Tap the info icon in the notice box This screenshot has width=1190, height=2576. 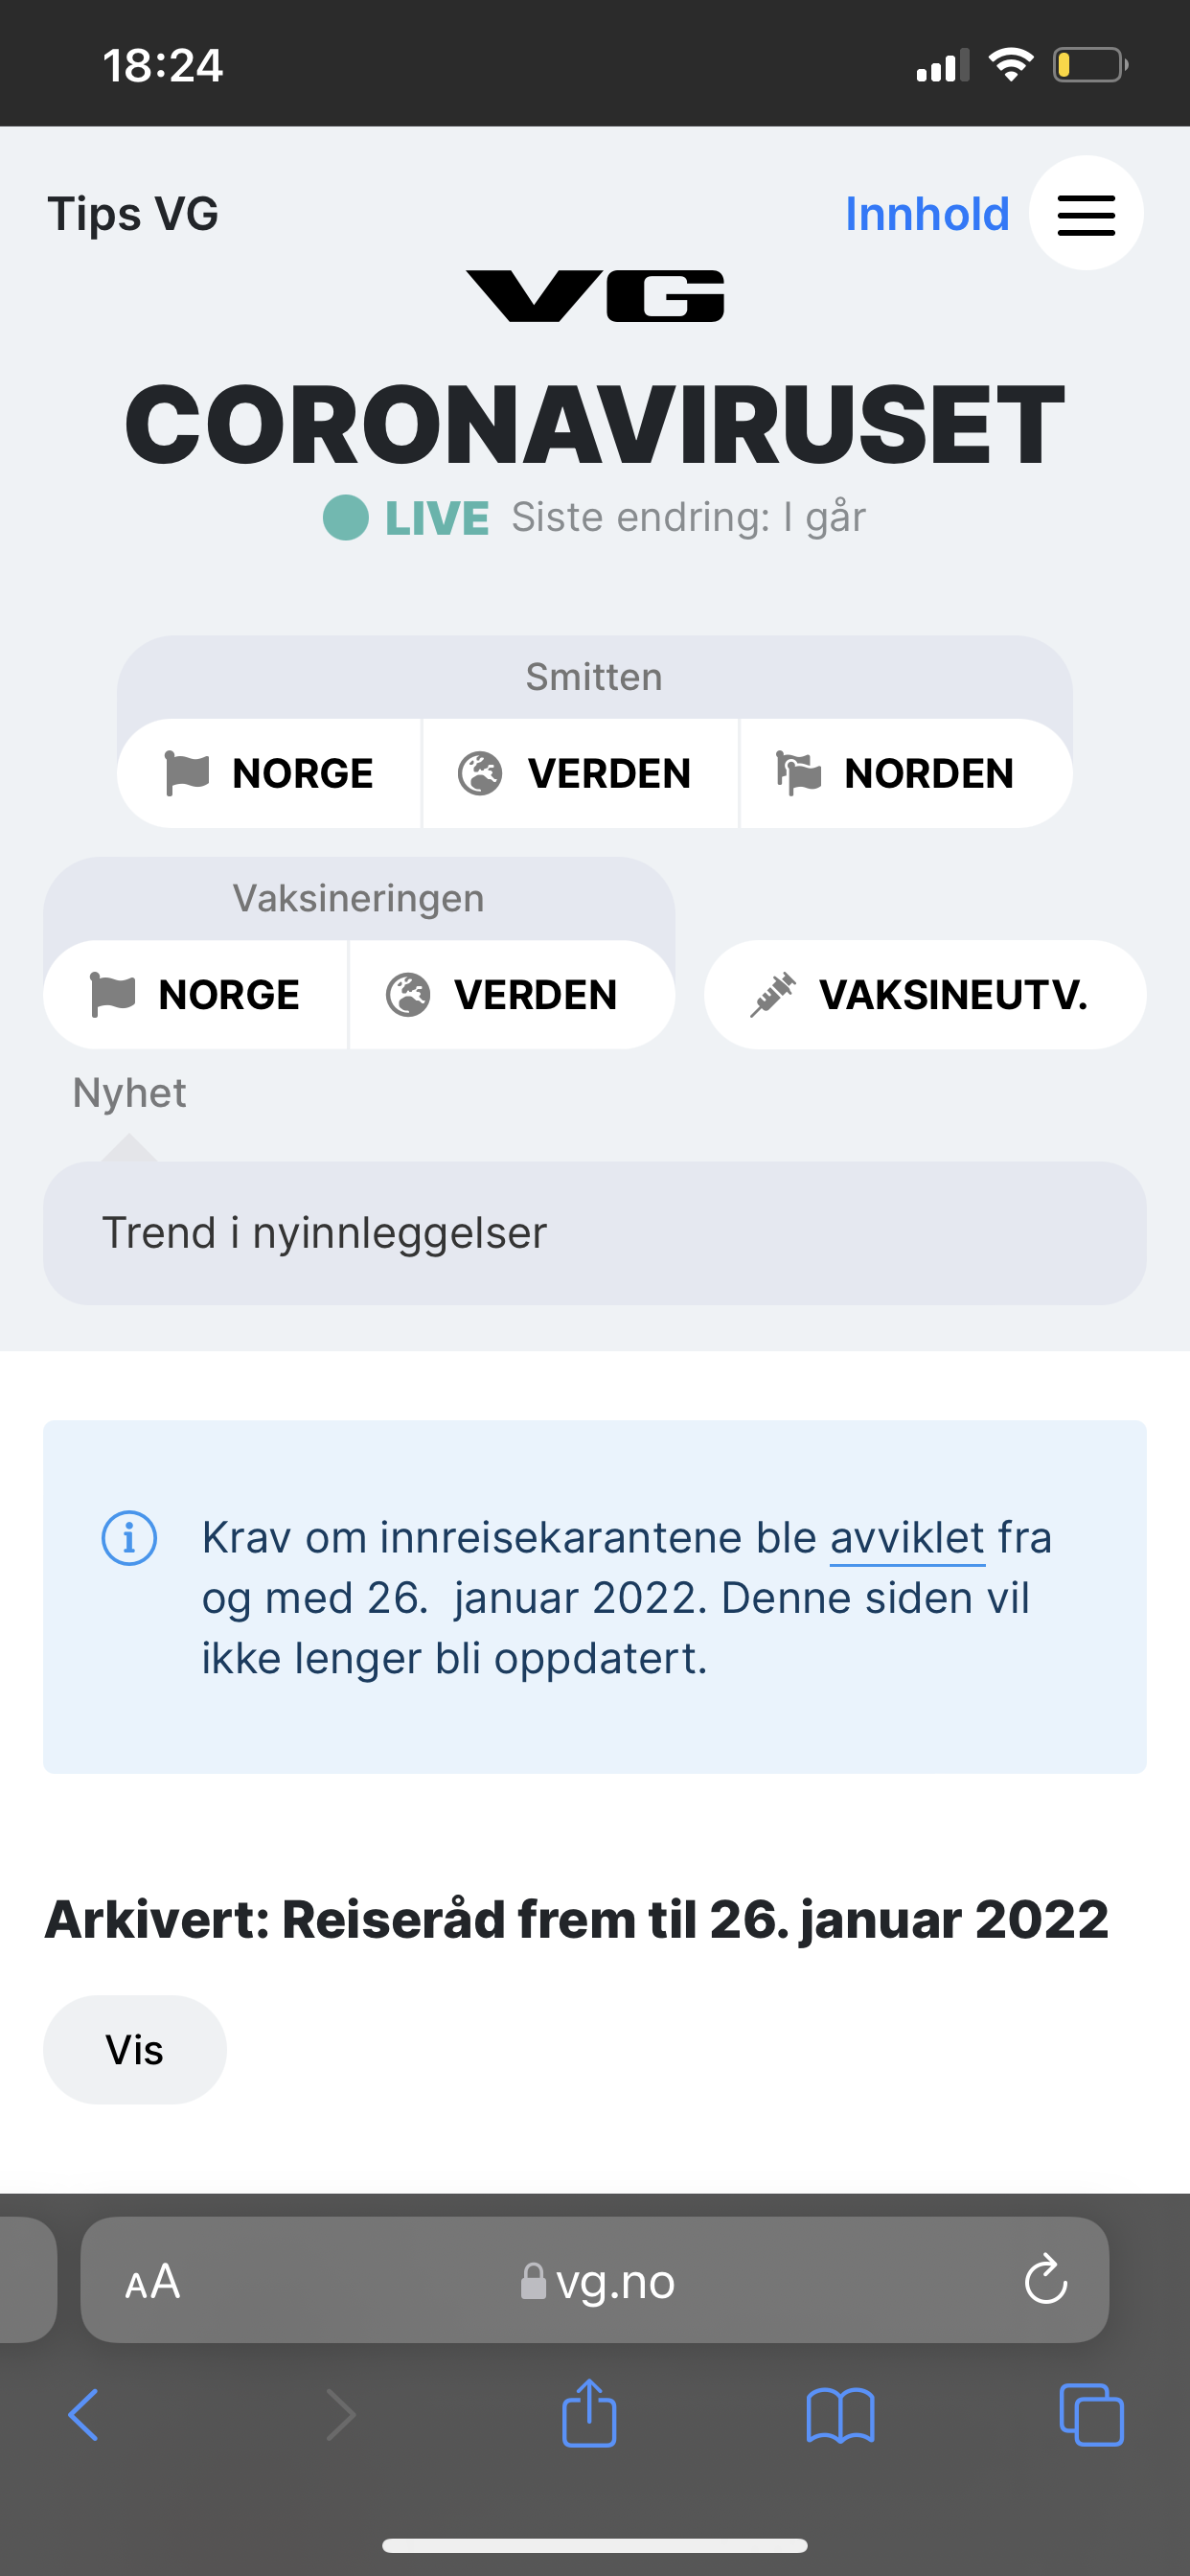coord(130,1538)
